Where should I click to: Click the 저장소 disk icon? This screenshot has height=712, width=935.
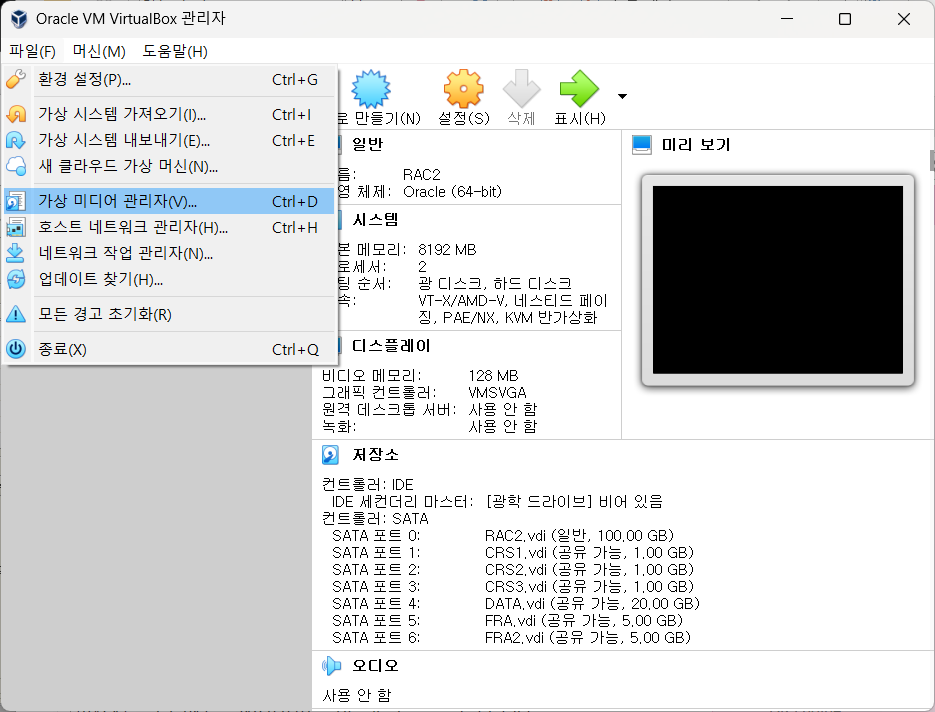coord(330,455)
